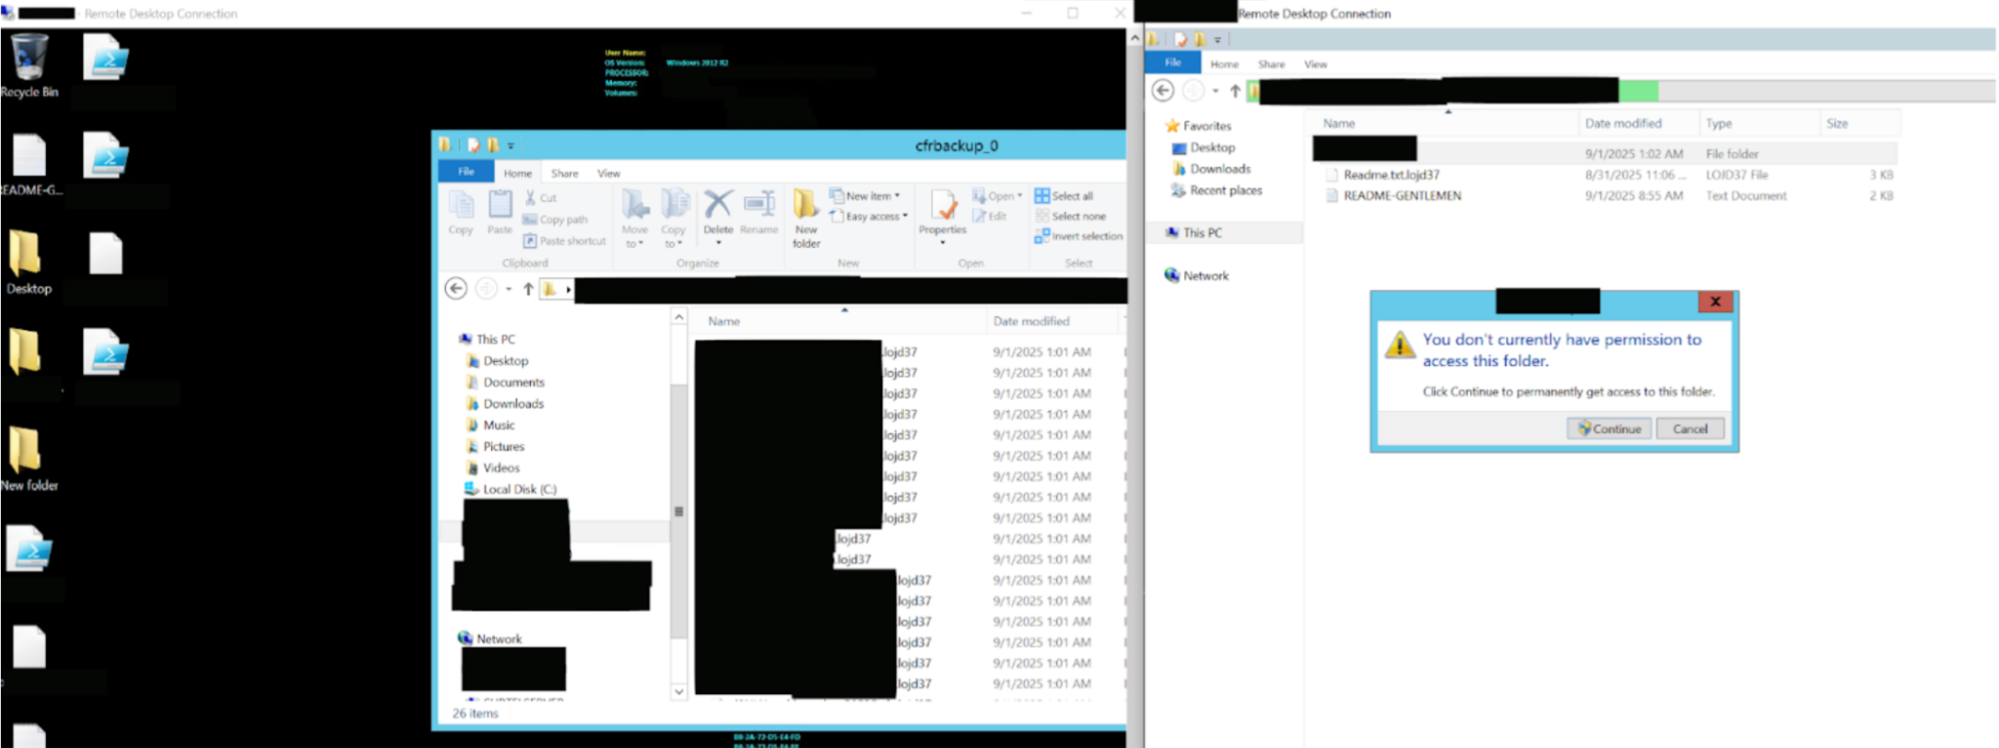The height and width of the screenshot is (748, 1999).
Task: Open the File menu in cfrbackup_0 window
Action: 466,172
